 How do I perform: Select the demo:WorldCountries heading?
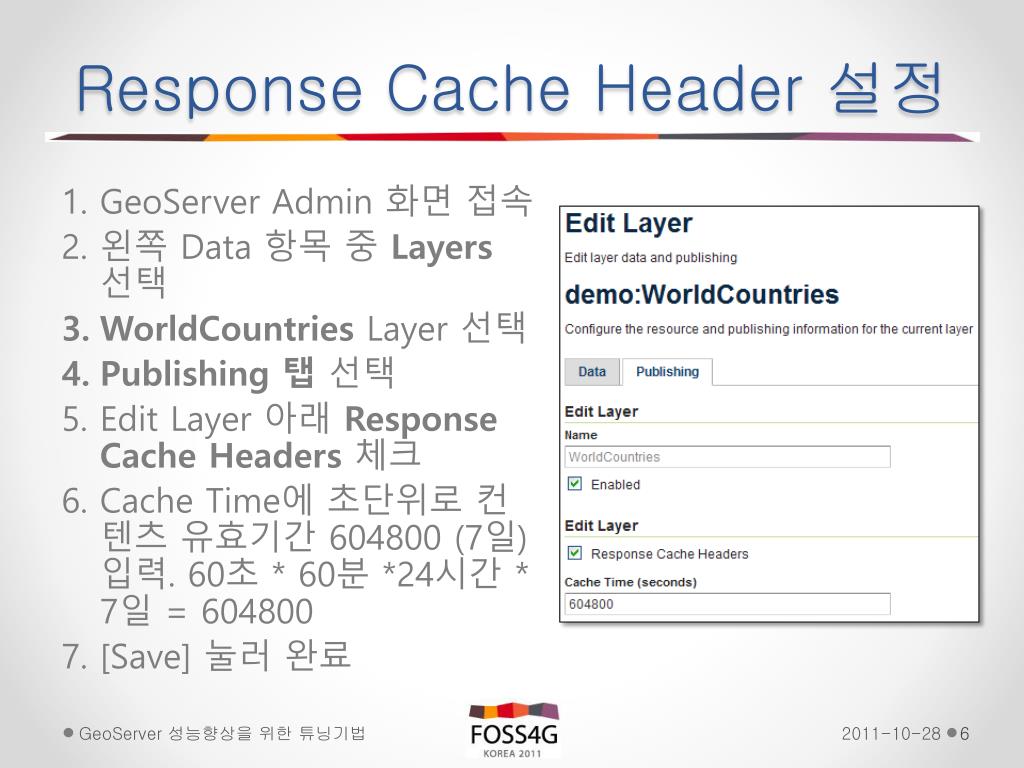click(701, 295)
